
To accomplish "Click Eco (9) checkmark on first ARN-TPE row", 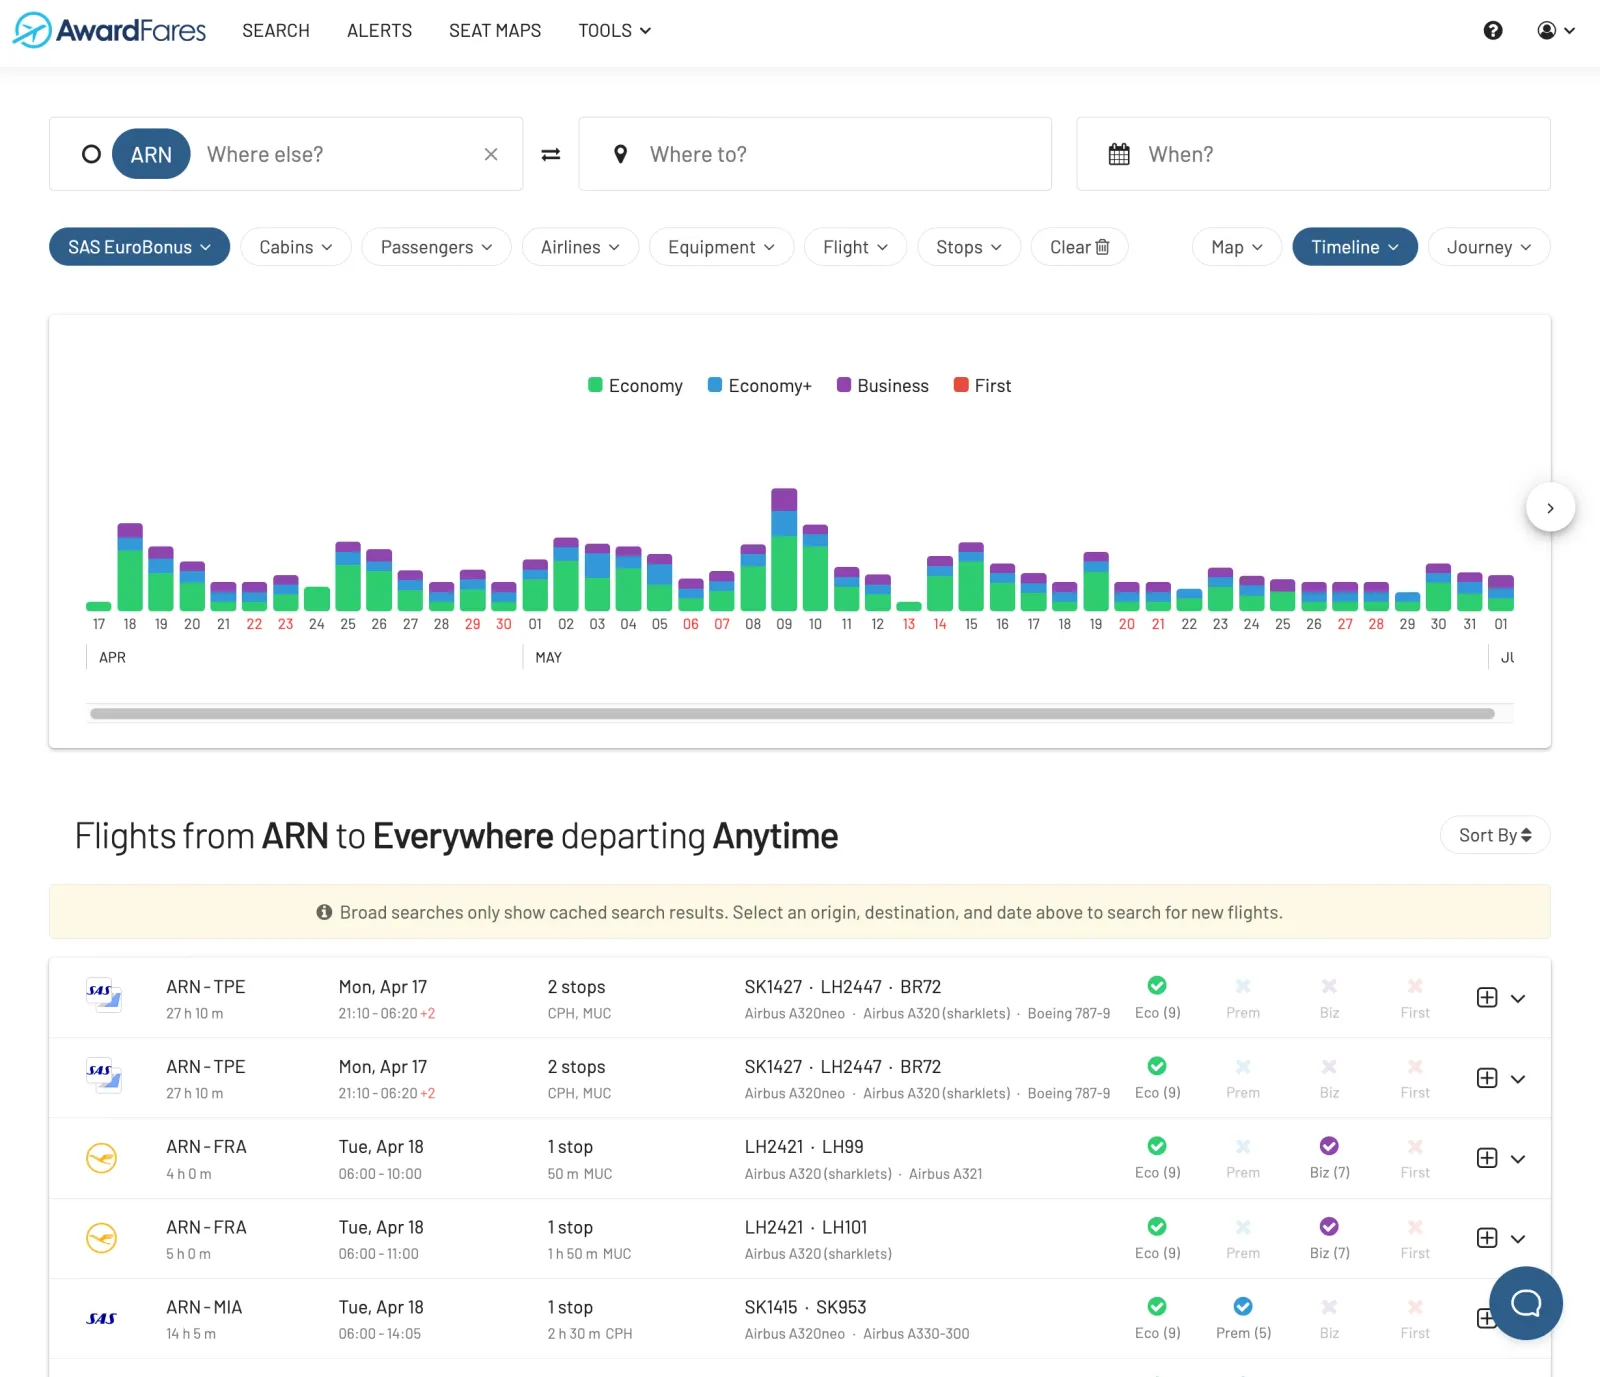I will coord(1157,985).
